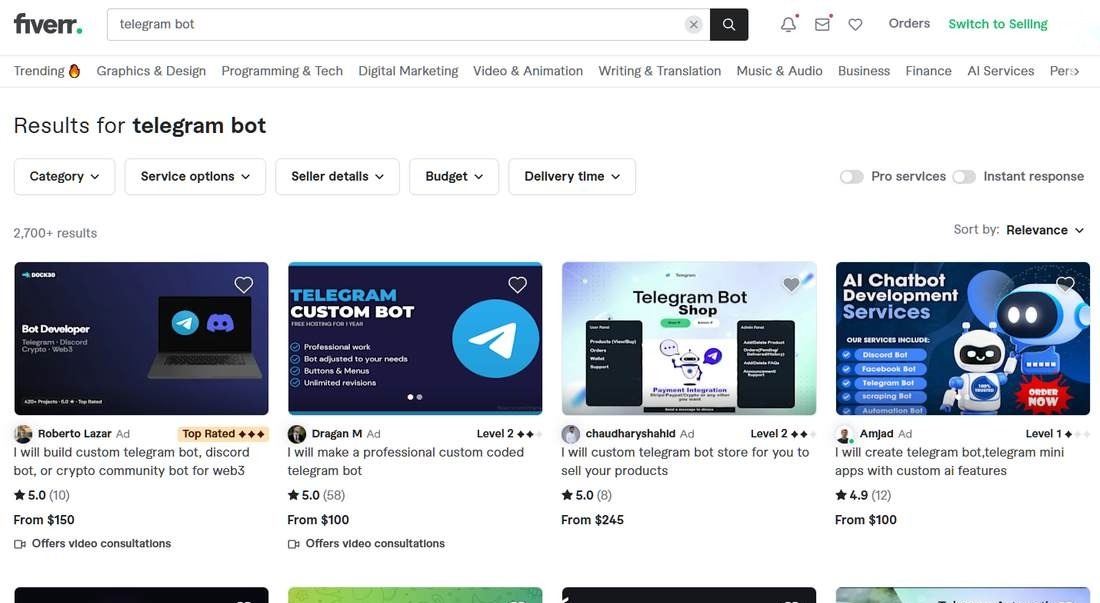Expand the Seller details filter
The width and height of the screenshot is (1100, 603).
click(x=337, y=177)
